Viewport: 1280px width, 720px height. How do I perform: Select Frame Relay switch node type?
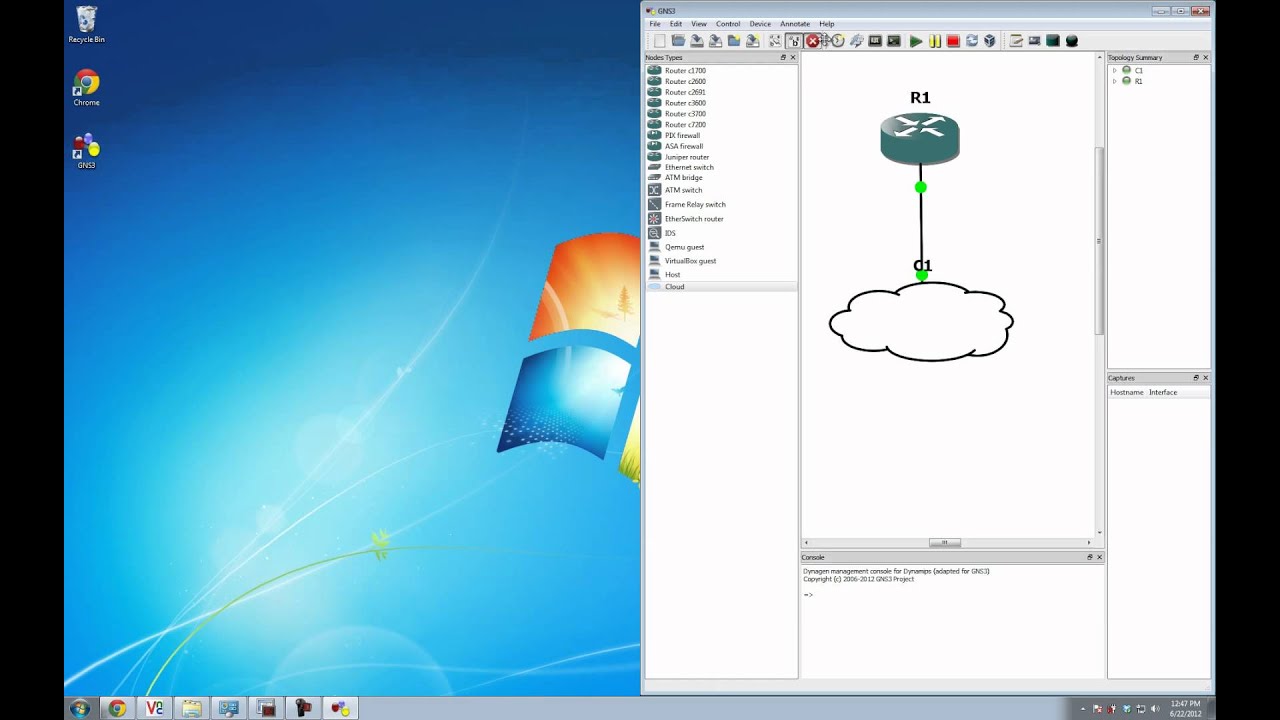(721, 204)
